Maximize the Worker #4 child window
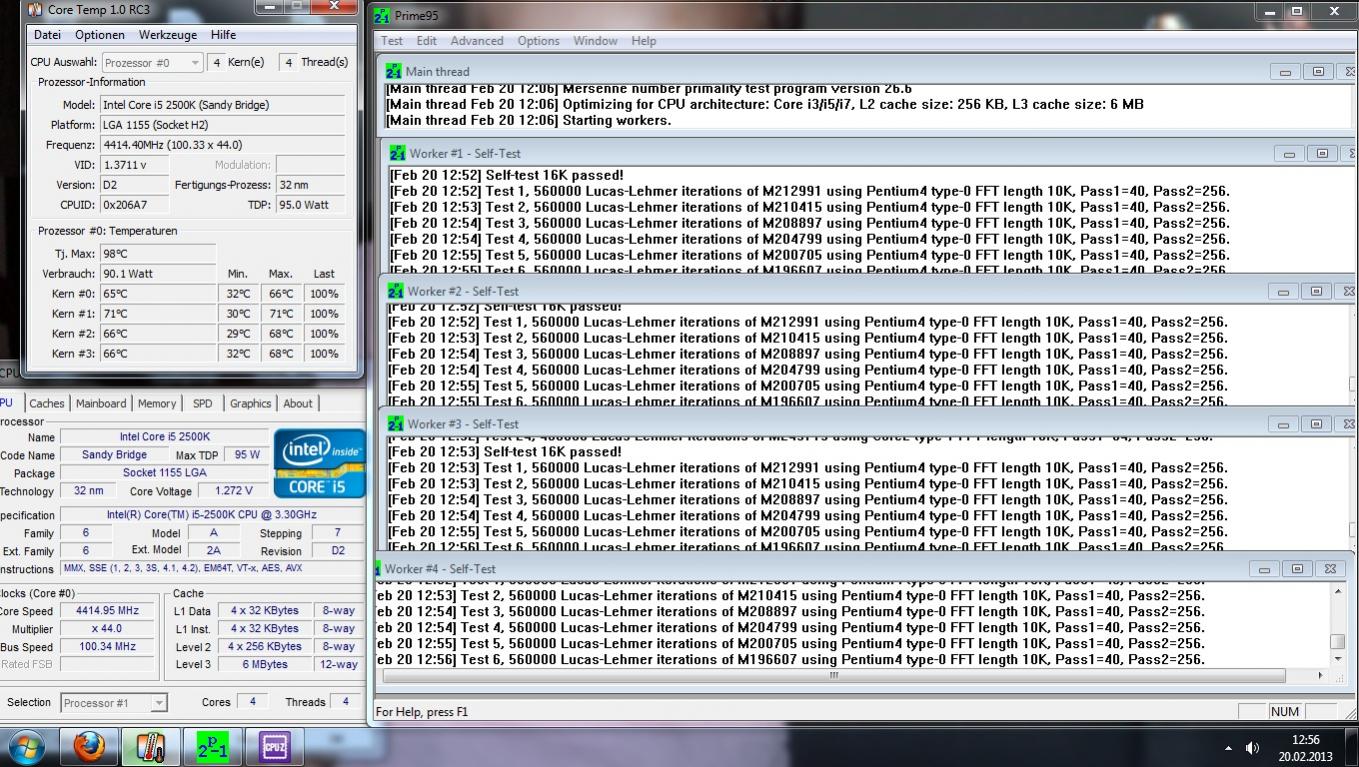Image resolution: width=1359 pixels, height=767 pixels. [x=1297, y=569]
